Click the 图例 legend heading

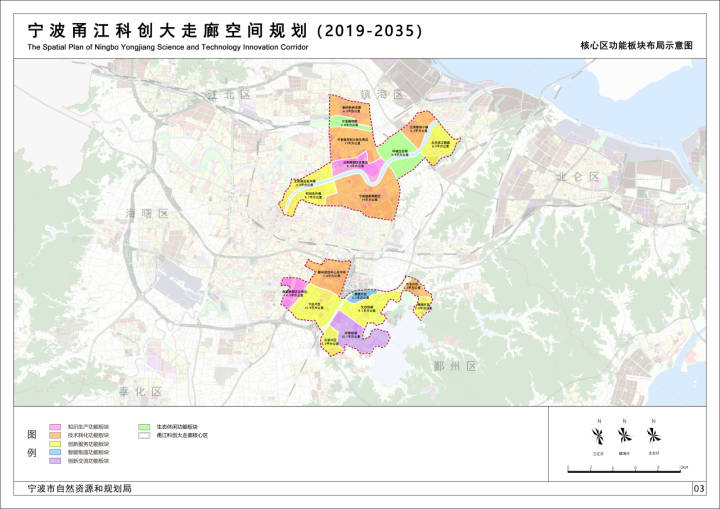point(32,443)
